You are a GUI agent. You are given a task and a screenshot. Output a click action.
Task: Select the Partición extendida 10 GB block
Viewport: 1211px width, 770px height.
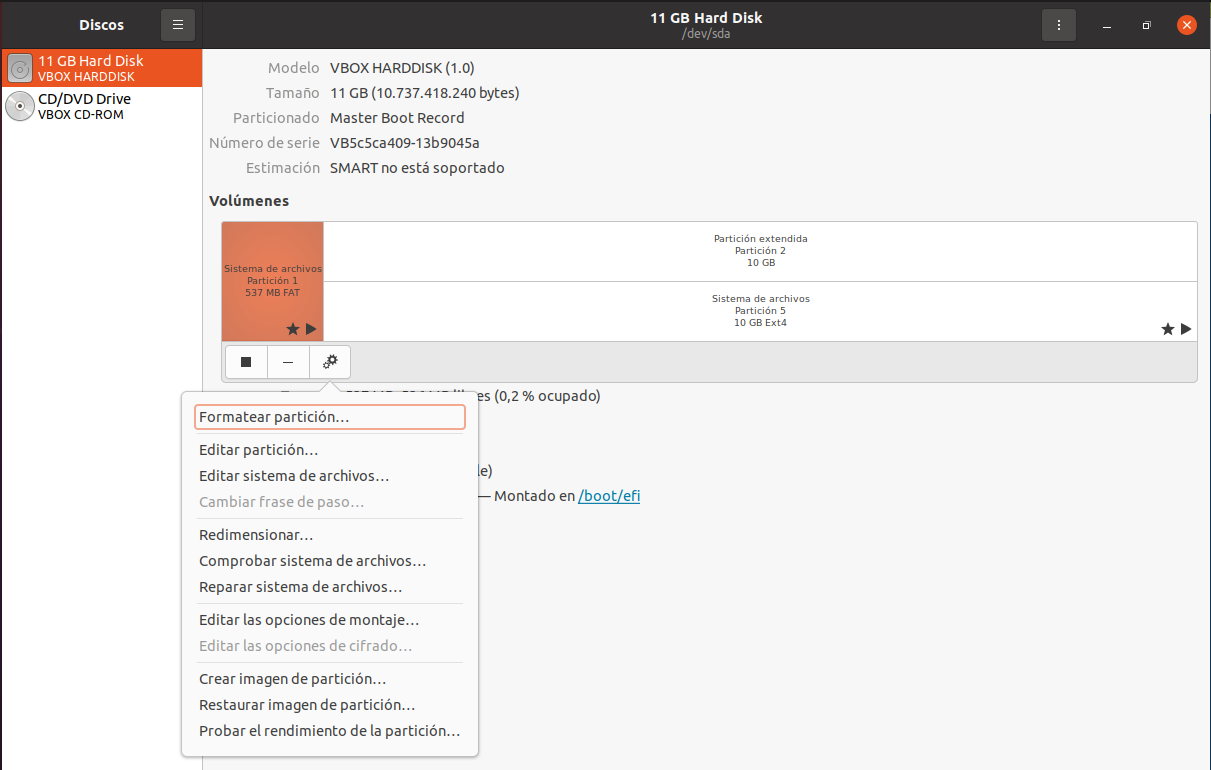760,251
